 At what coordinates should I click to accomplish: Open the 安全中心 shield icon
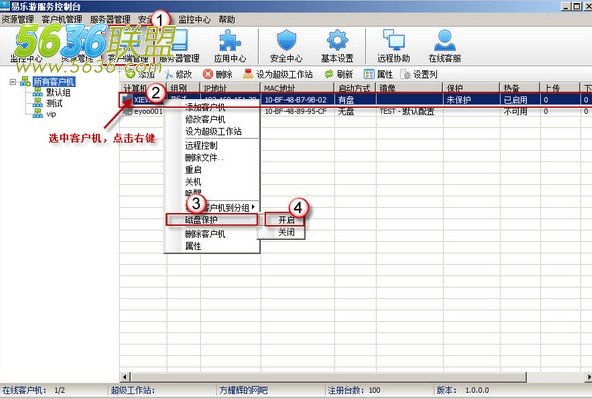[286, 46]
